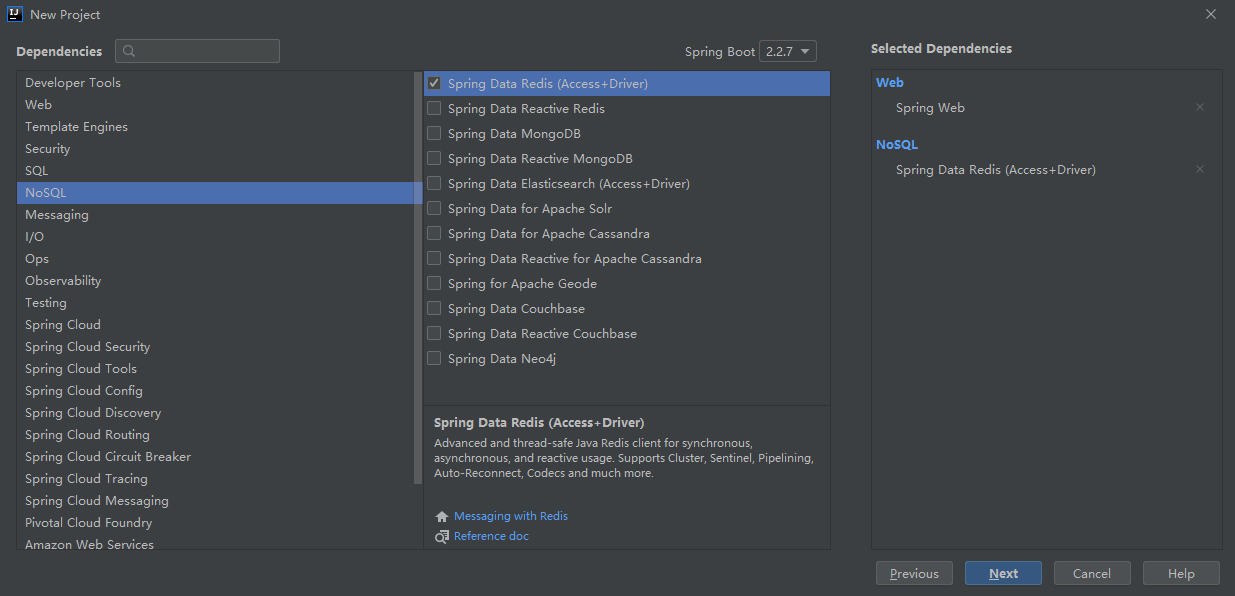Select Spring Data Redis in Selected Dependencies
The width and height of the screenshot is (1235, 596).
tap(996, 169)
